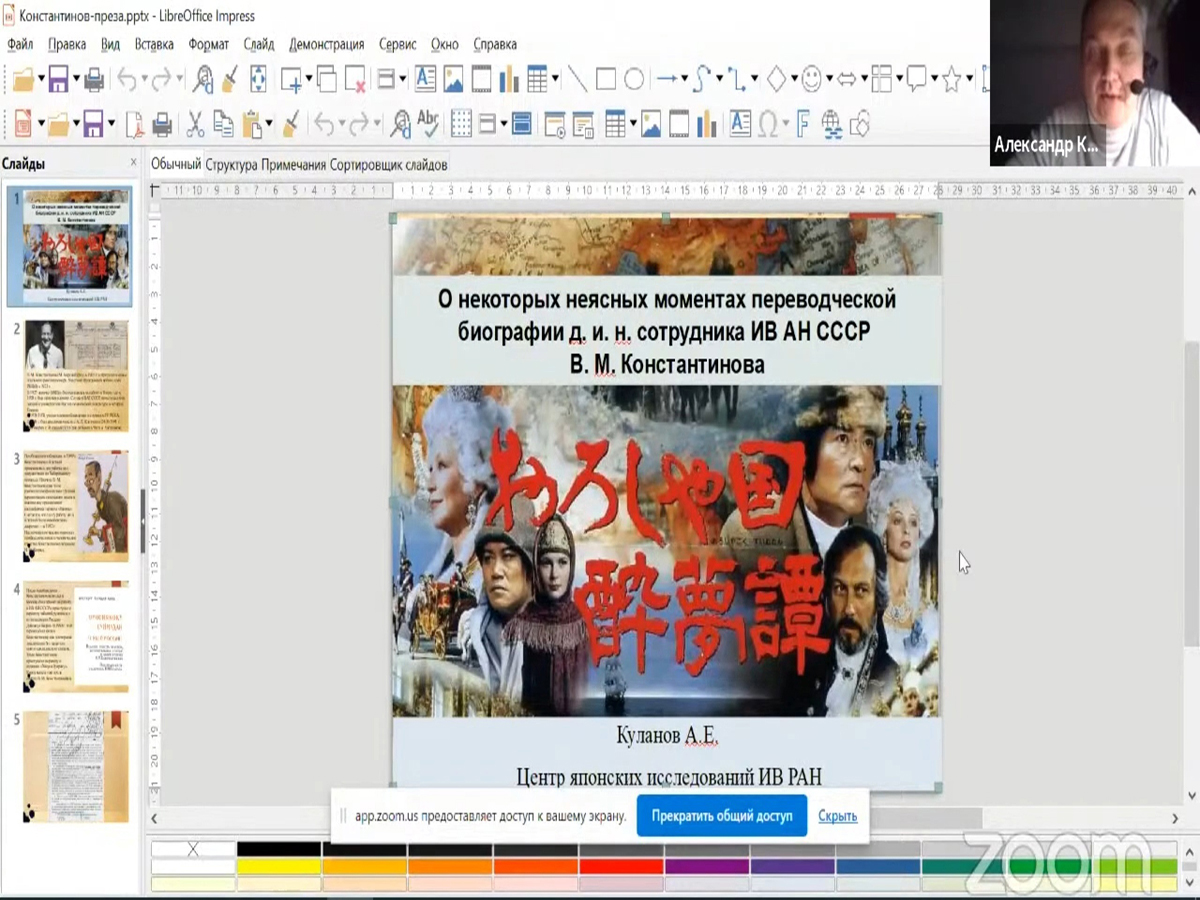Open the Файл menu
Image resolution: width=1200 pixels, height=900 pixels.
tap(20, 44)
